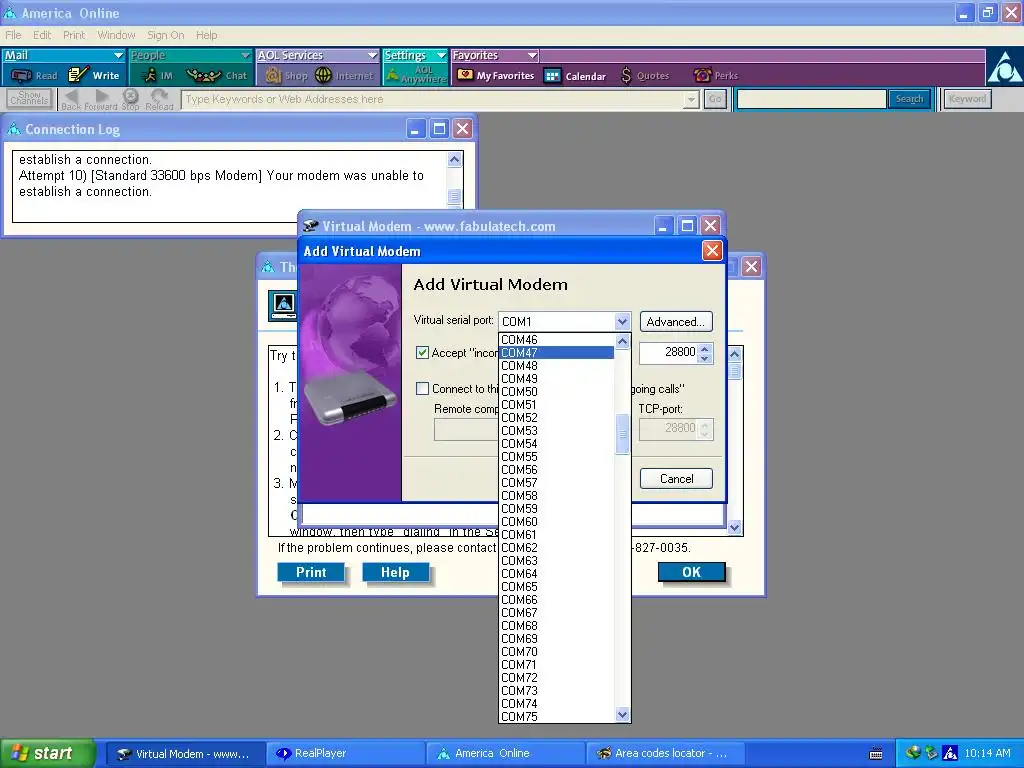Click Cancel in Add Virtual Modem

click(x=676, y=479)
